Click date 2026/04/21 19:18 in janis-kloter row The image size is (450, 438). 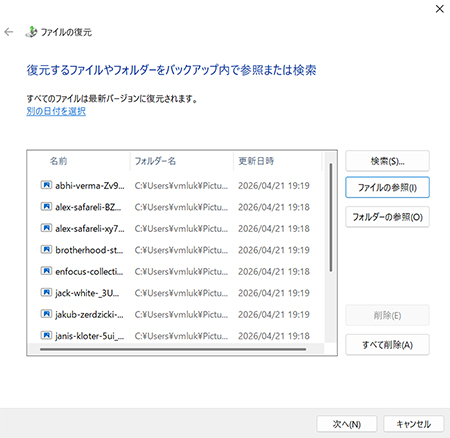click(x=274, y=336)
